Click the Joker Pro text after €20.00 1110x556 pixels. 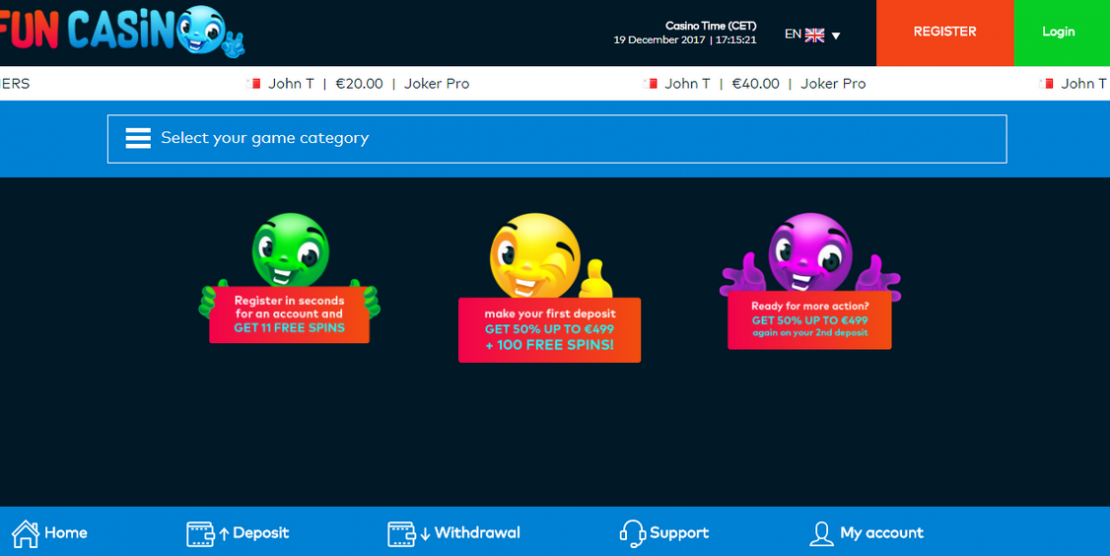coord(437,84)
